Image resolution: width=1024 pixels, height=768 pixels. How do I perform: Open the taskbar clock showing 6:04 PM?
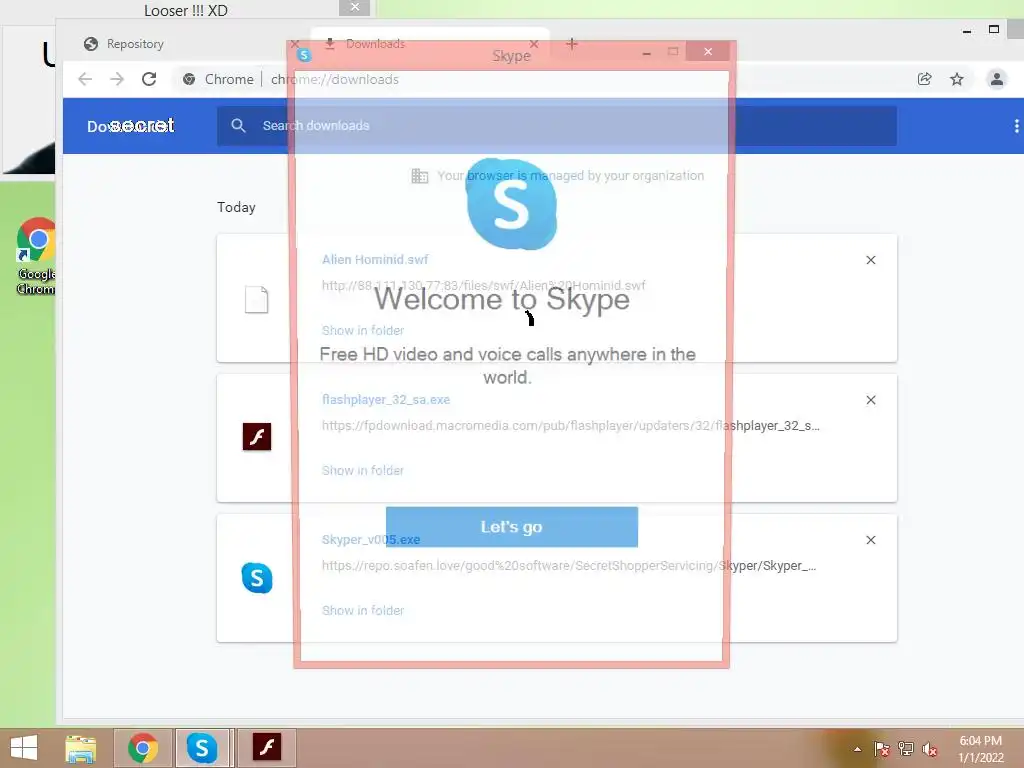click(981, 749)
